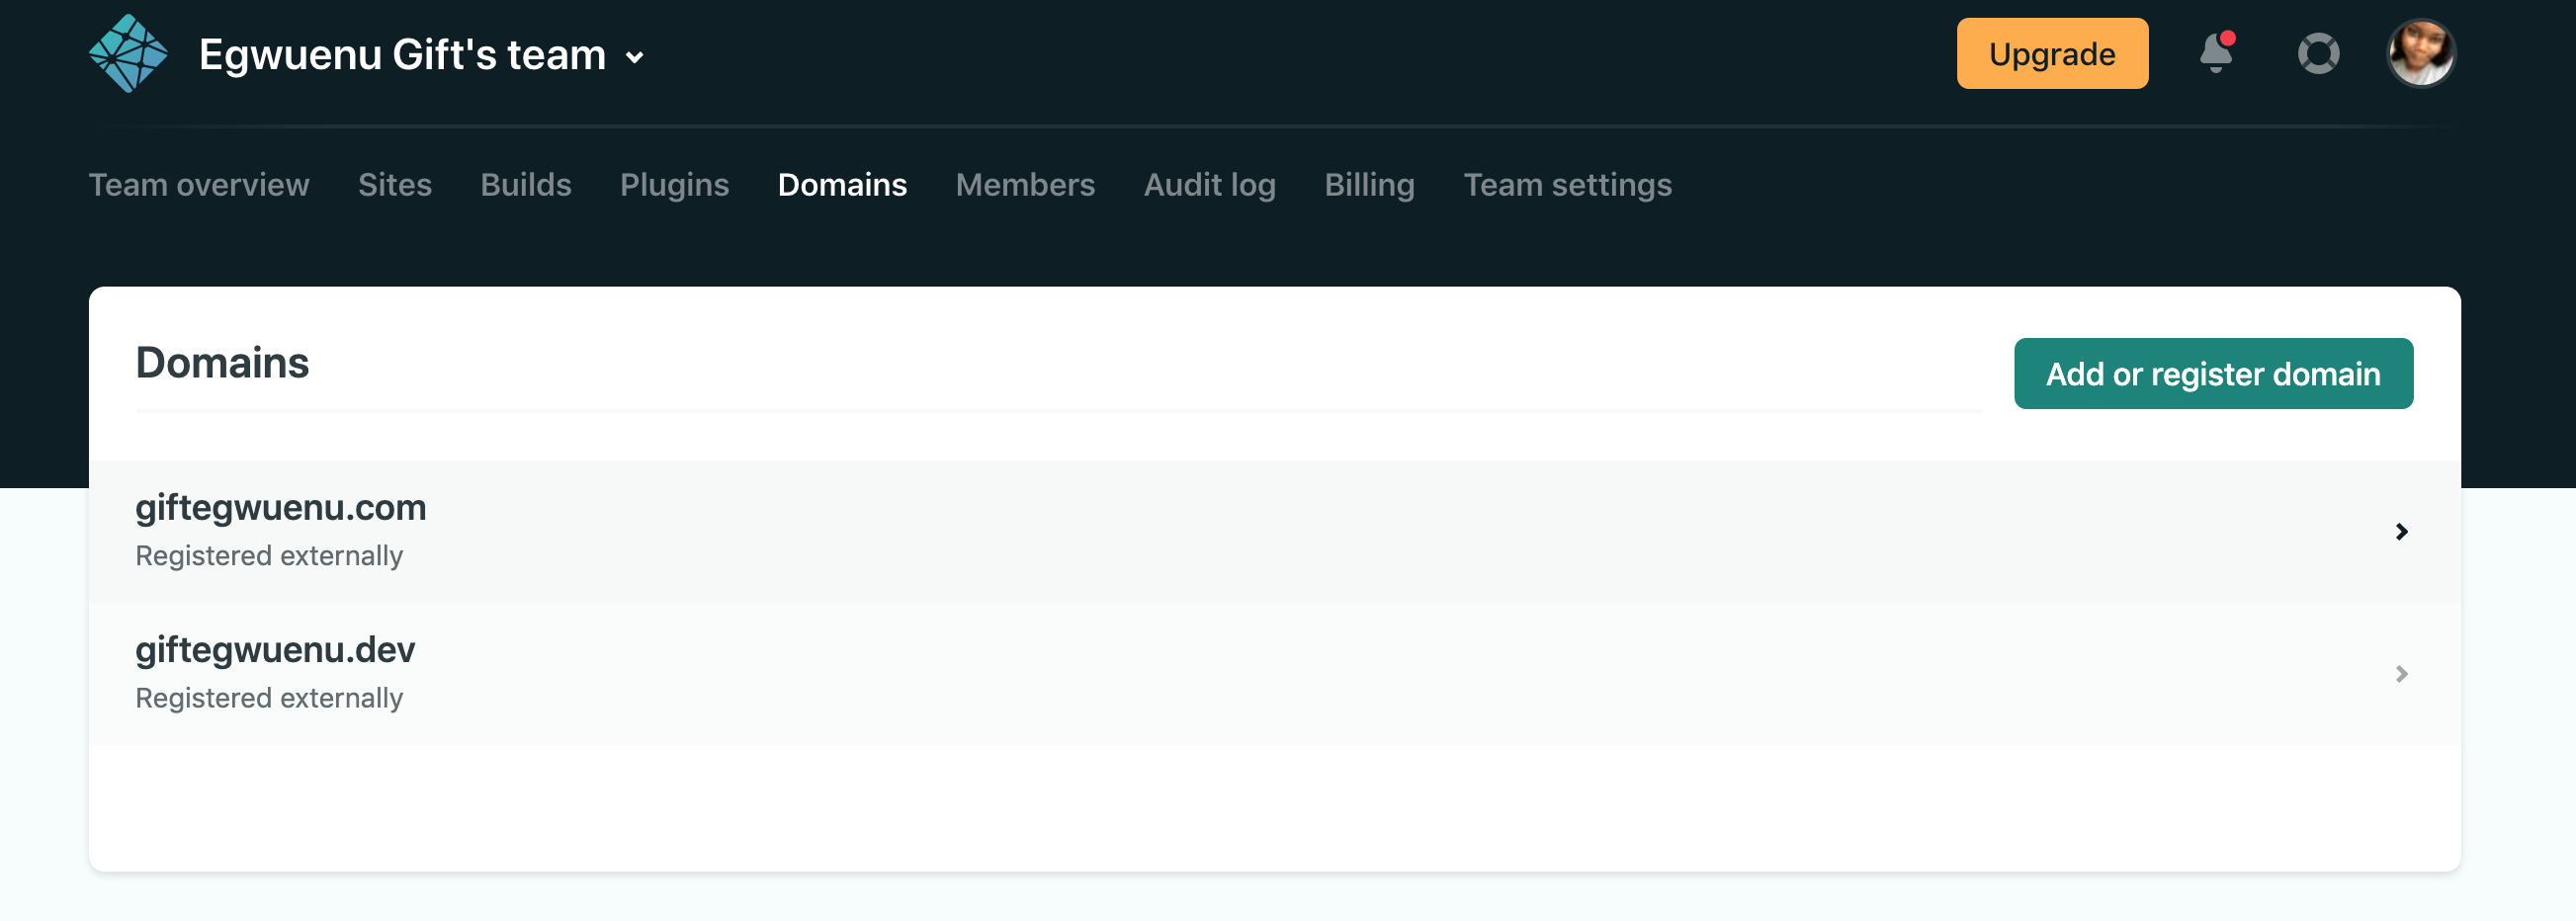
Task: Open Team settings
Action: coord(1567,185)
